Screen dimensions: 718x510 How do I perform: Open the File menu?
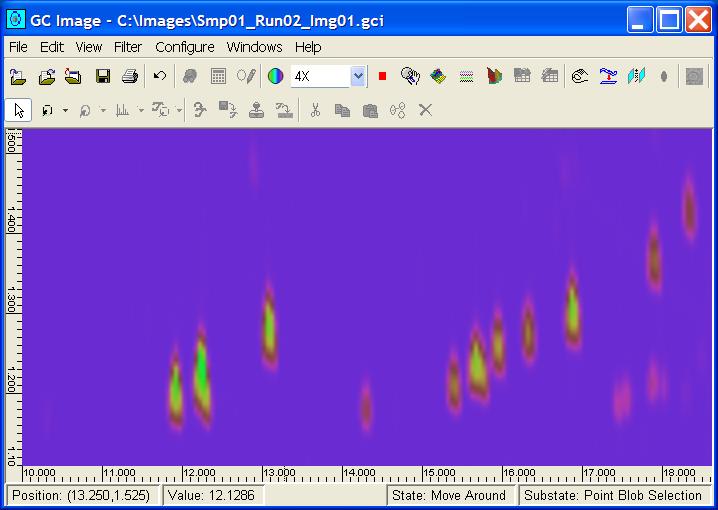[18, 47]
